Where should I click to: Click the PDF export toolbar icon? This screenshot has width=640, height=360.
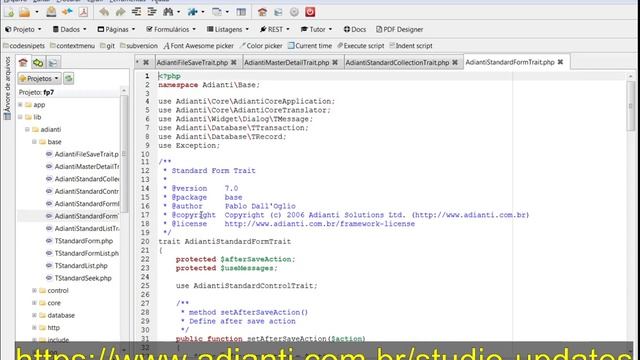coord(83,12)
